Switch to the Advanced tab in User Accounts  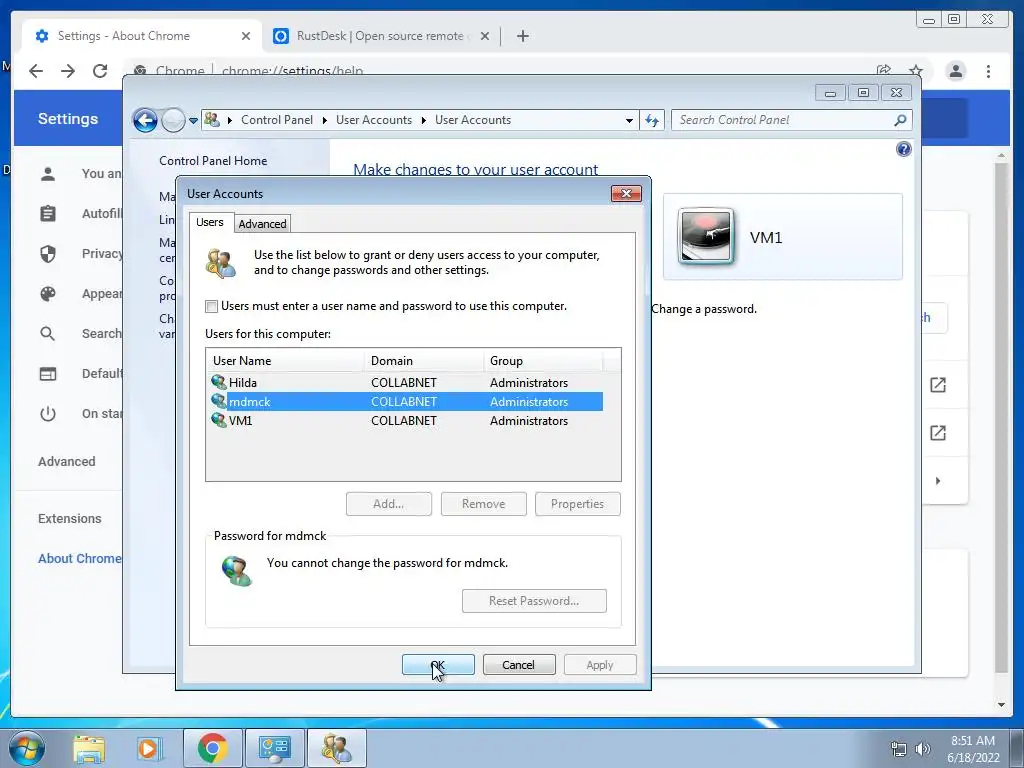coord(262,223)
